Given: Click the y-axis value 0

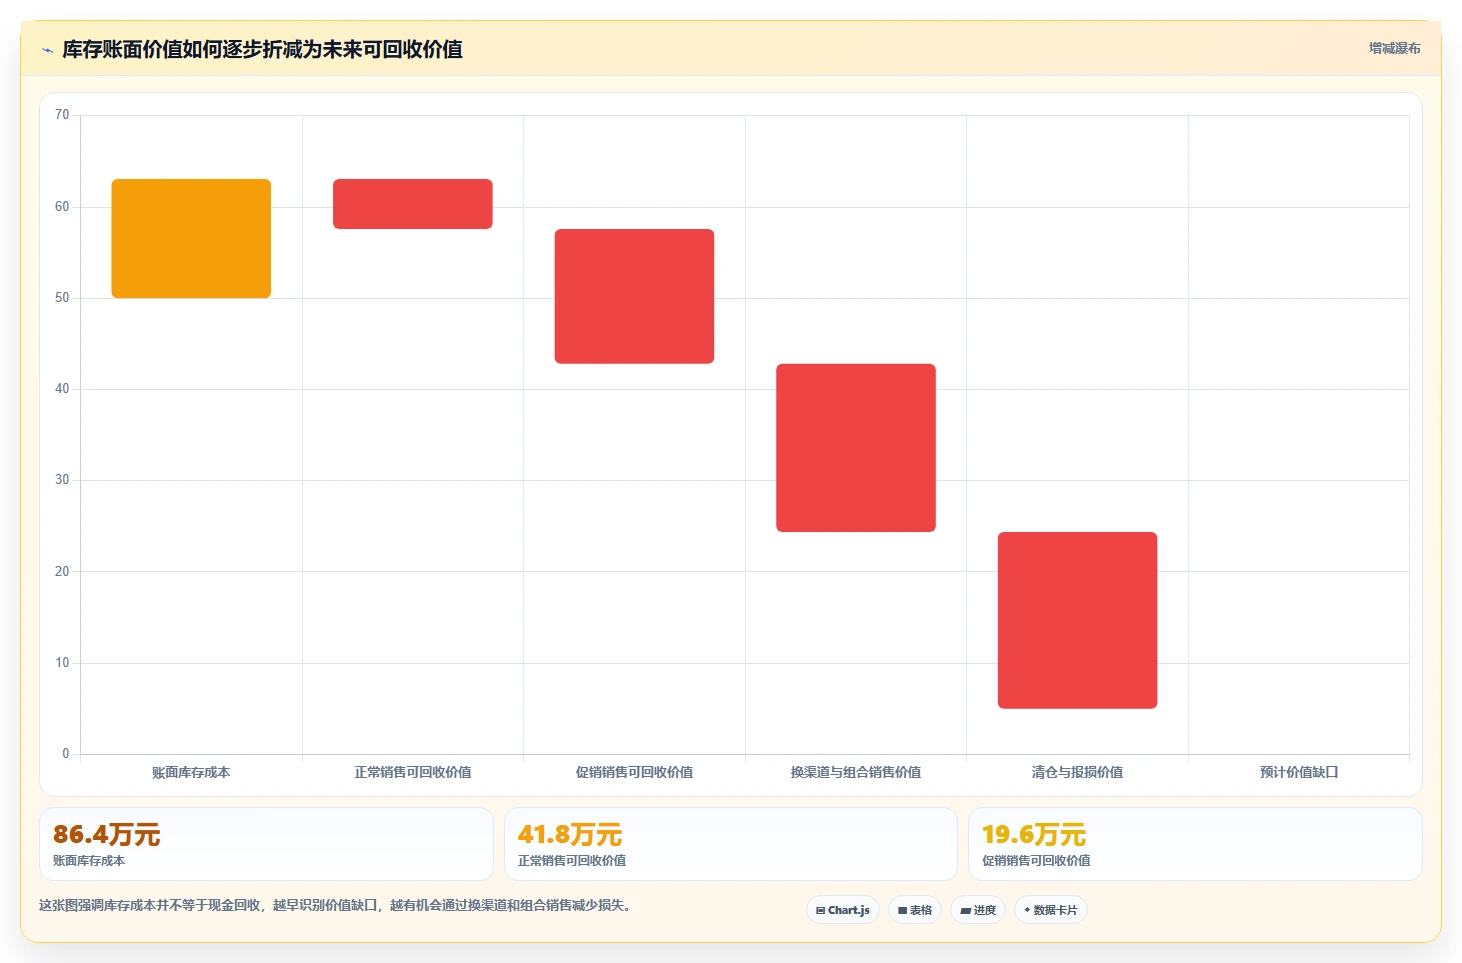Looking at the screenshot, I should click(66, 754).
